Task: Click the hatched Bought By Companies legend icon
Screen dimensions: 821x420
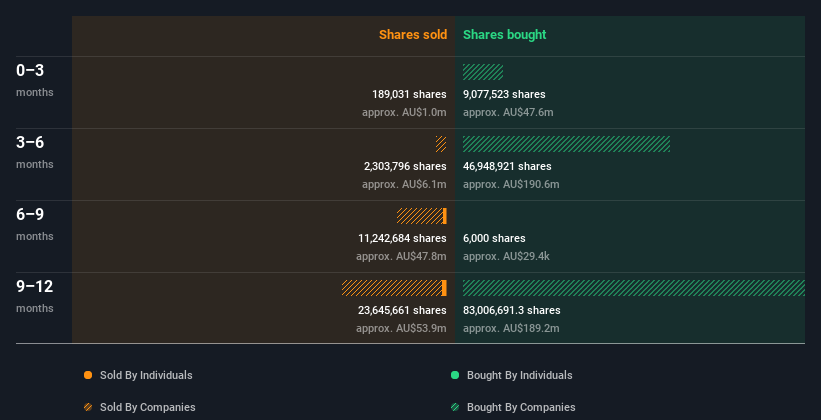Action: [455, 407]
